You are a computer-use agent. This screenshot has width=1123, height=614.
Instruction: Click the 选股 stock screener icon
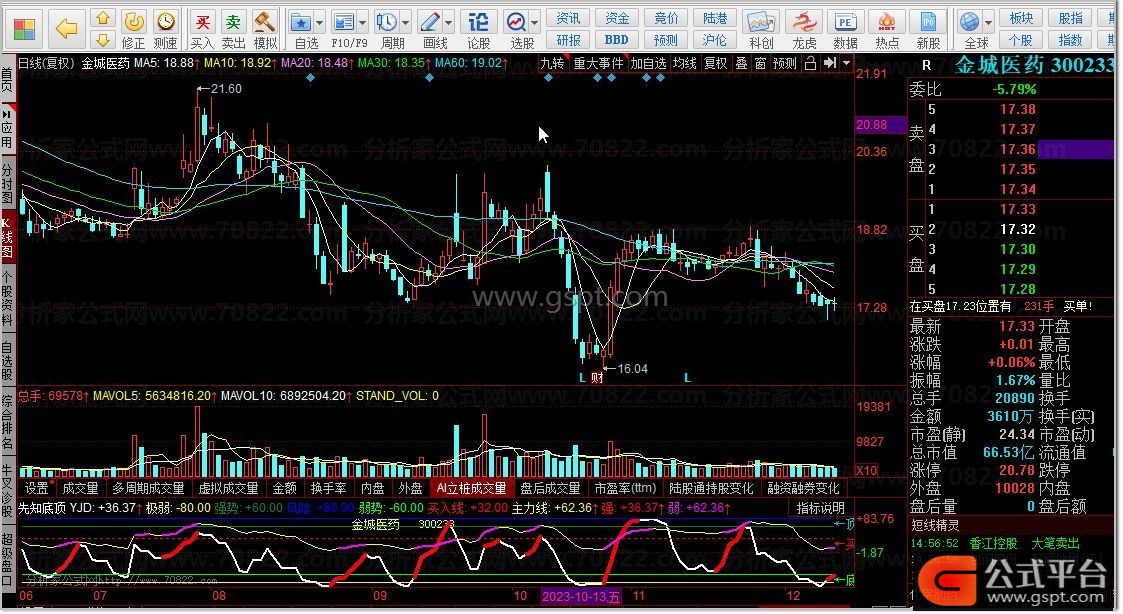coord(516,22)
